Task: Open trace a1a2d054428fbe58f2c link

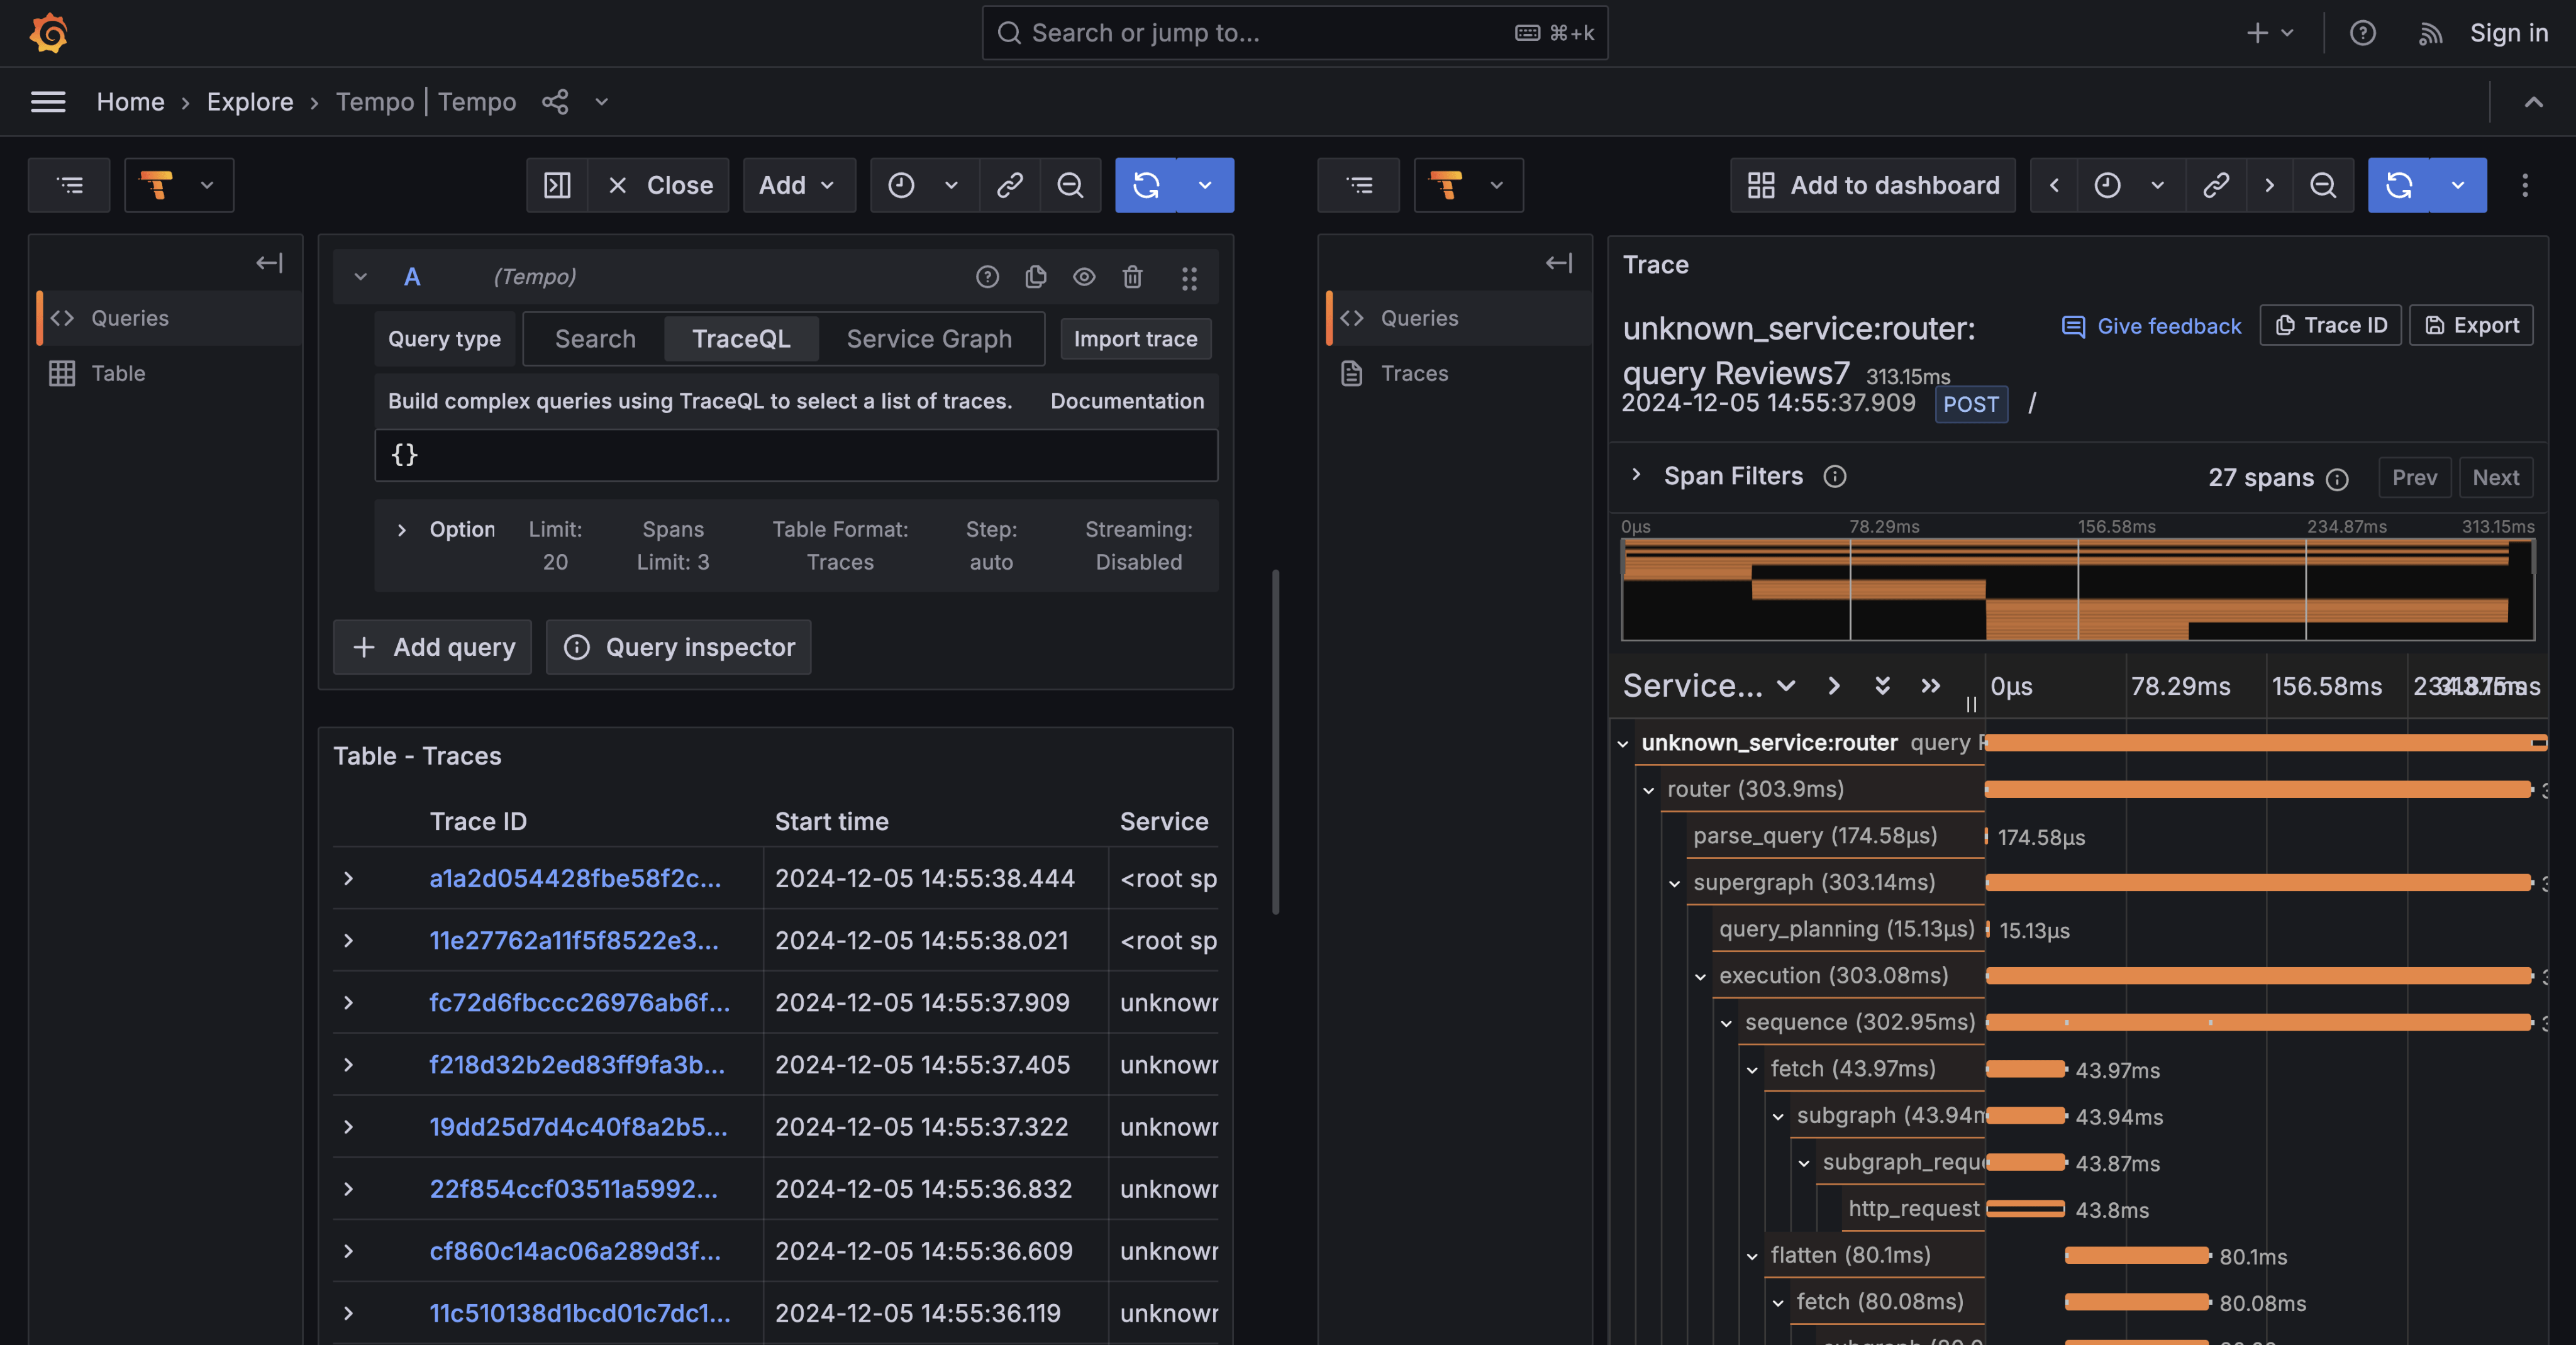Action: point(575,879)
